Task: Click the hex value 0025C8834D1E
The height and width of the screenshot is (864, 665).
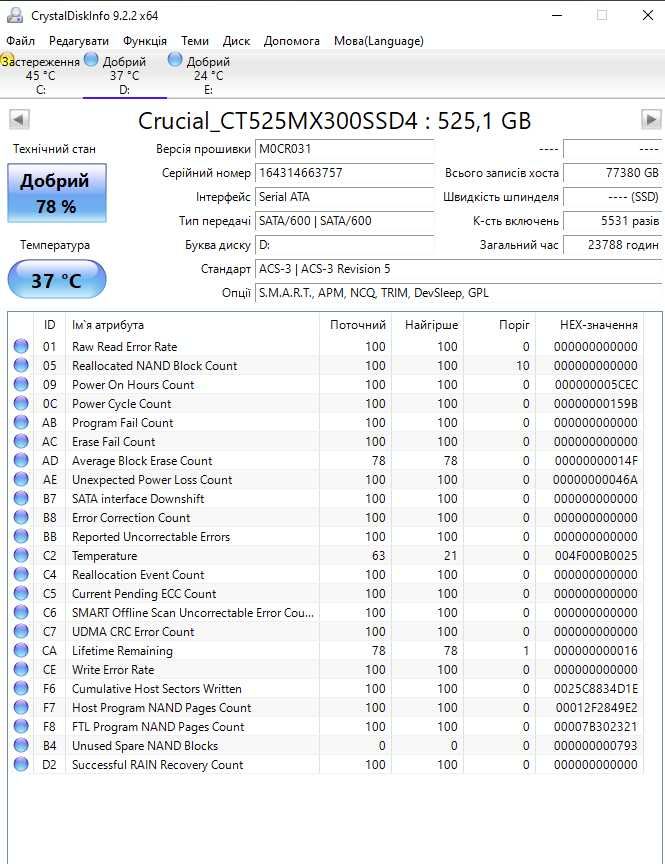Action: click(x=596, y=688)
